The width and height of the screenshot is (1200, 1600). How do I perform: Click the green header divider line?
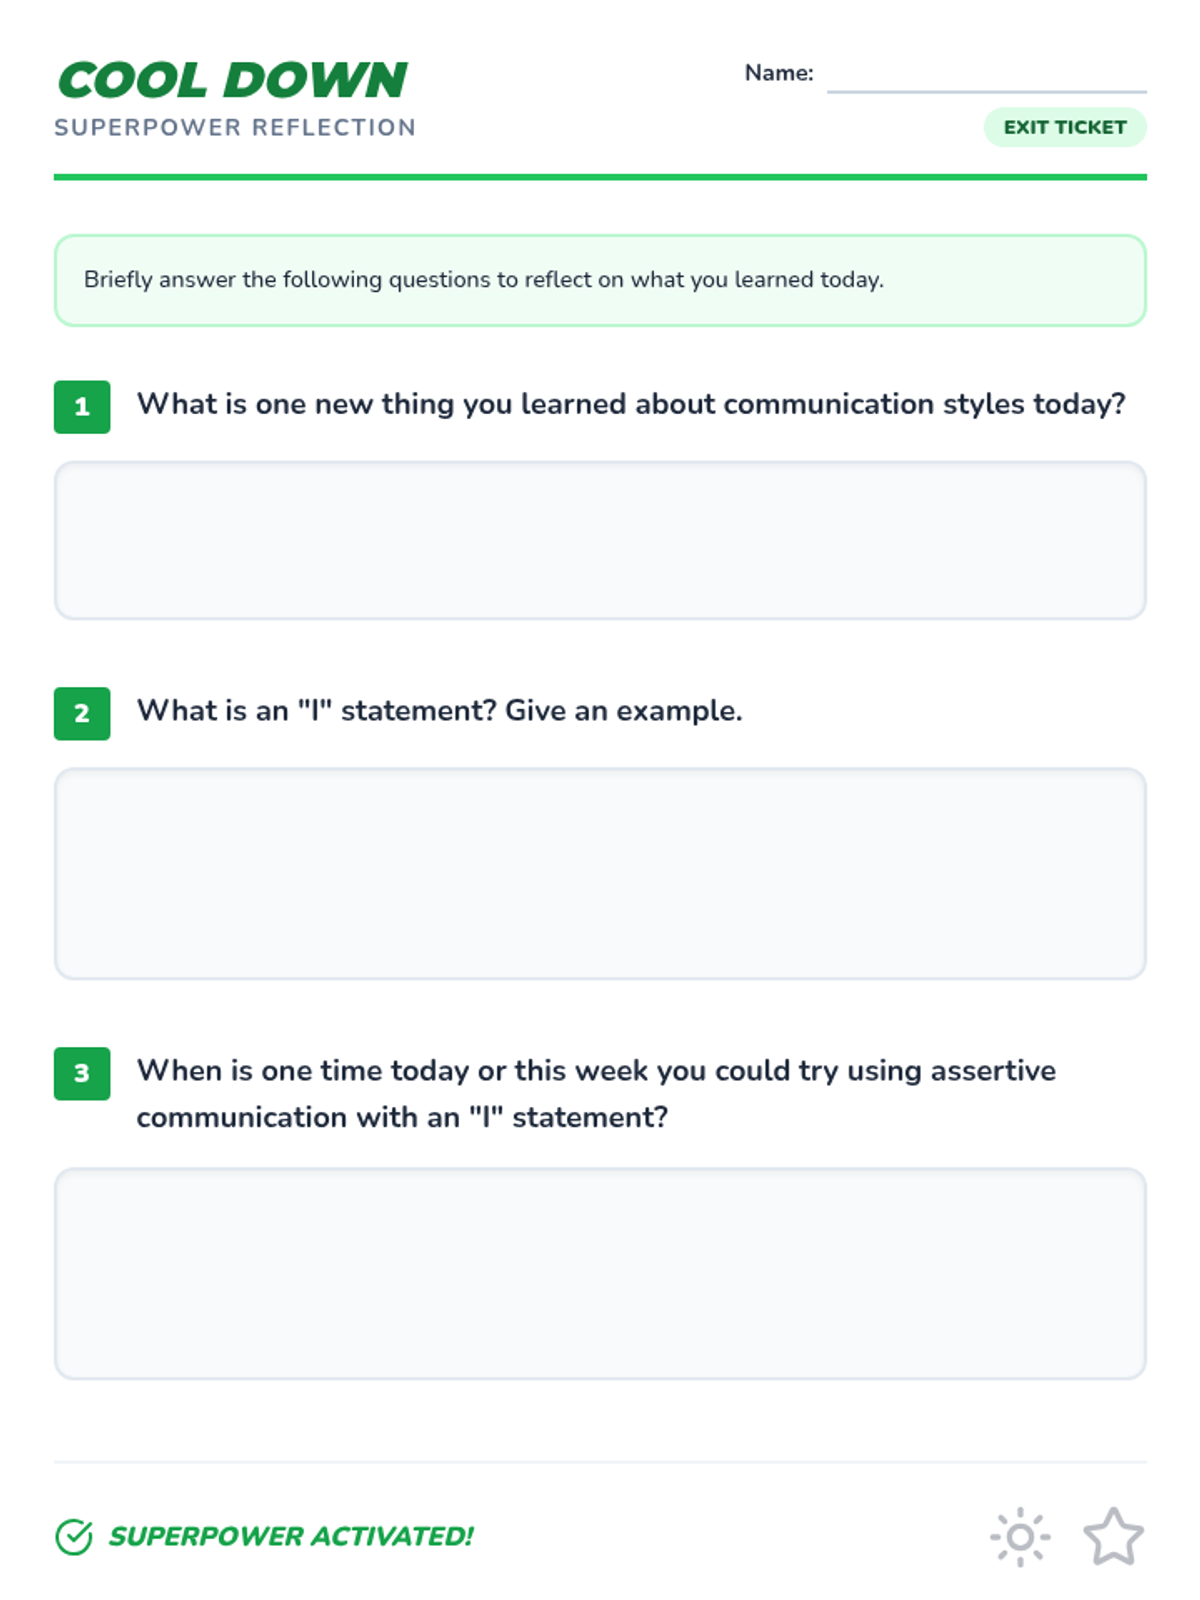tap(600, 177)
